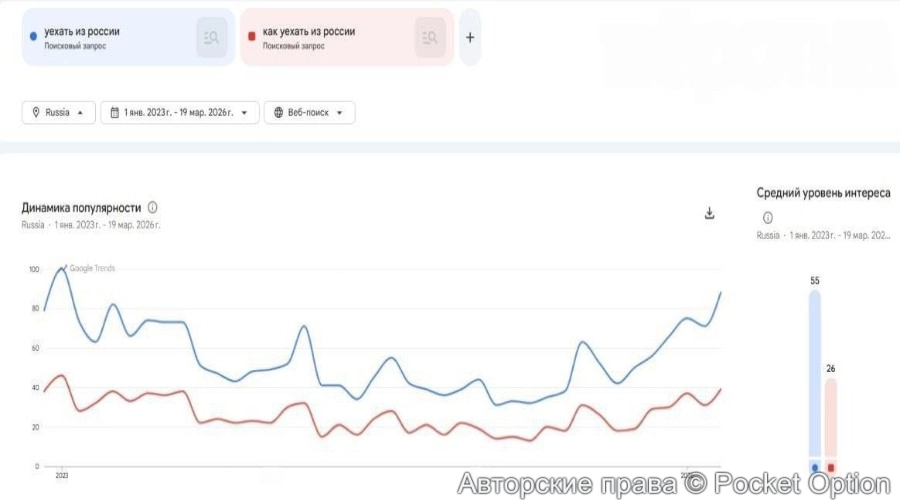Open info tooltip beside Динамика популярности
This screenshot has height=500, width=900.
(x=153, y=208)
